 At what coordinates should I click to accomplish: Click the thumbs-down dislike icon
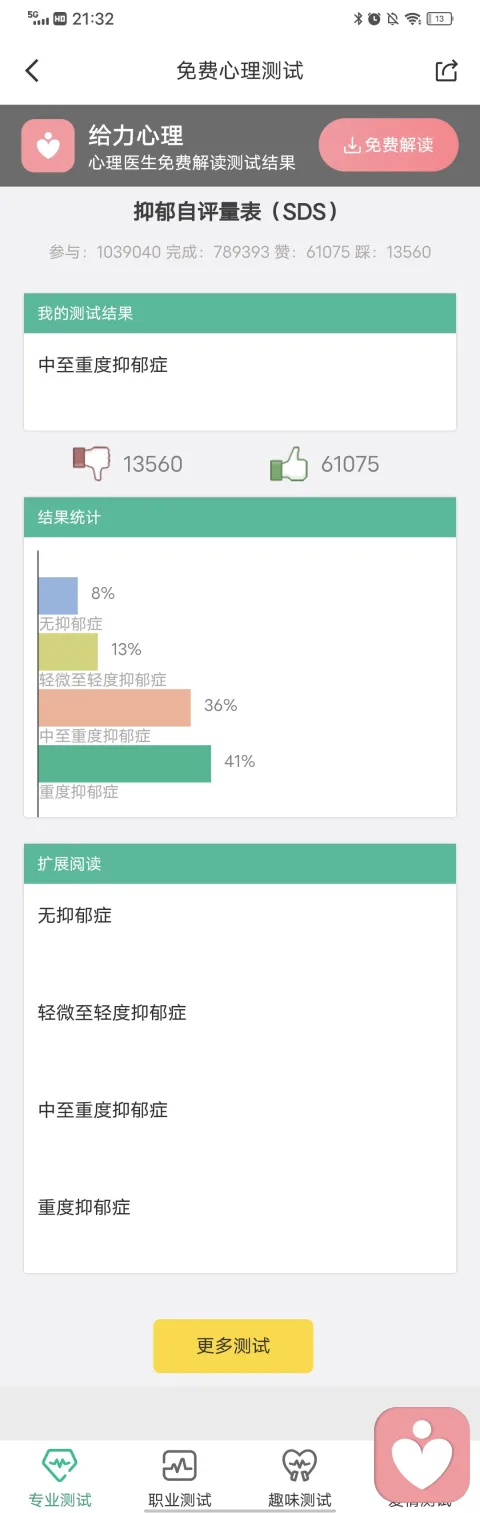pyautogui.click(x=90, y=464)
